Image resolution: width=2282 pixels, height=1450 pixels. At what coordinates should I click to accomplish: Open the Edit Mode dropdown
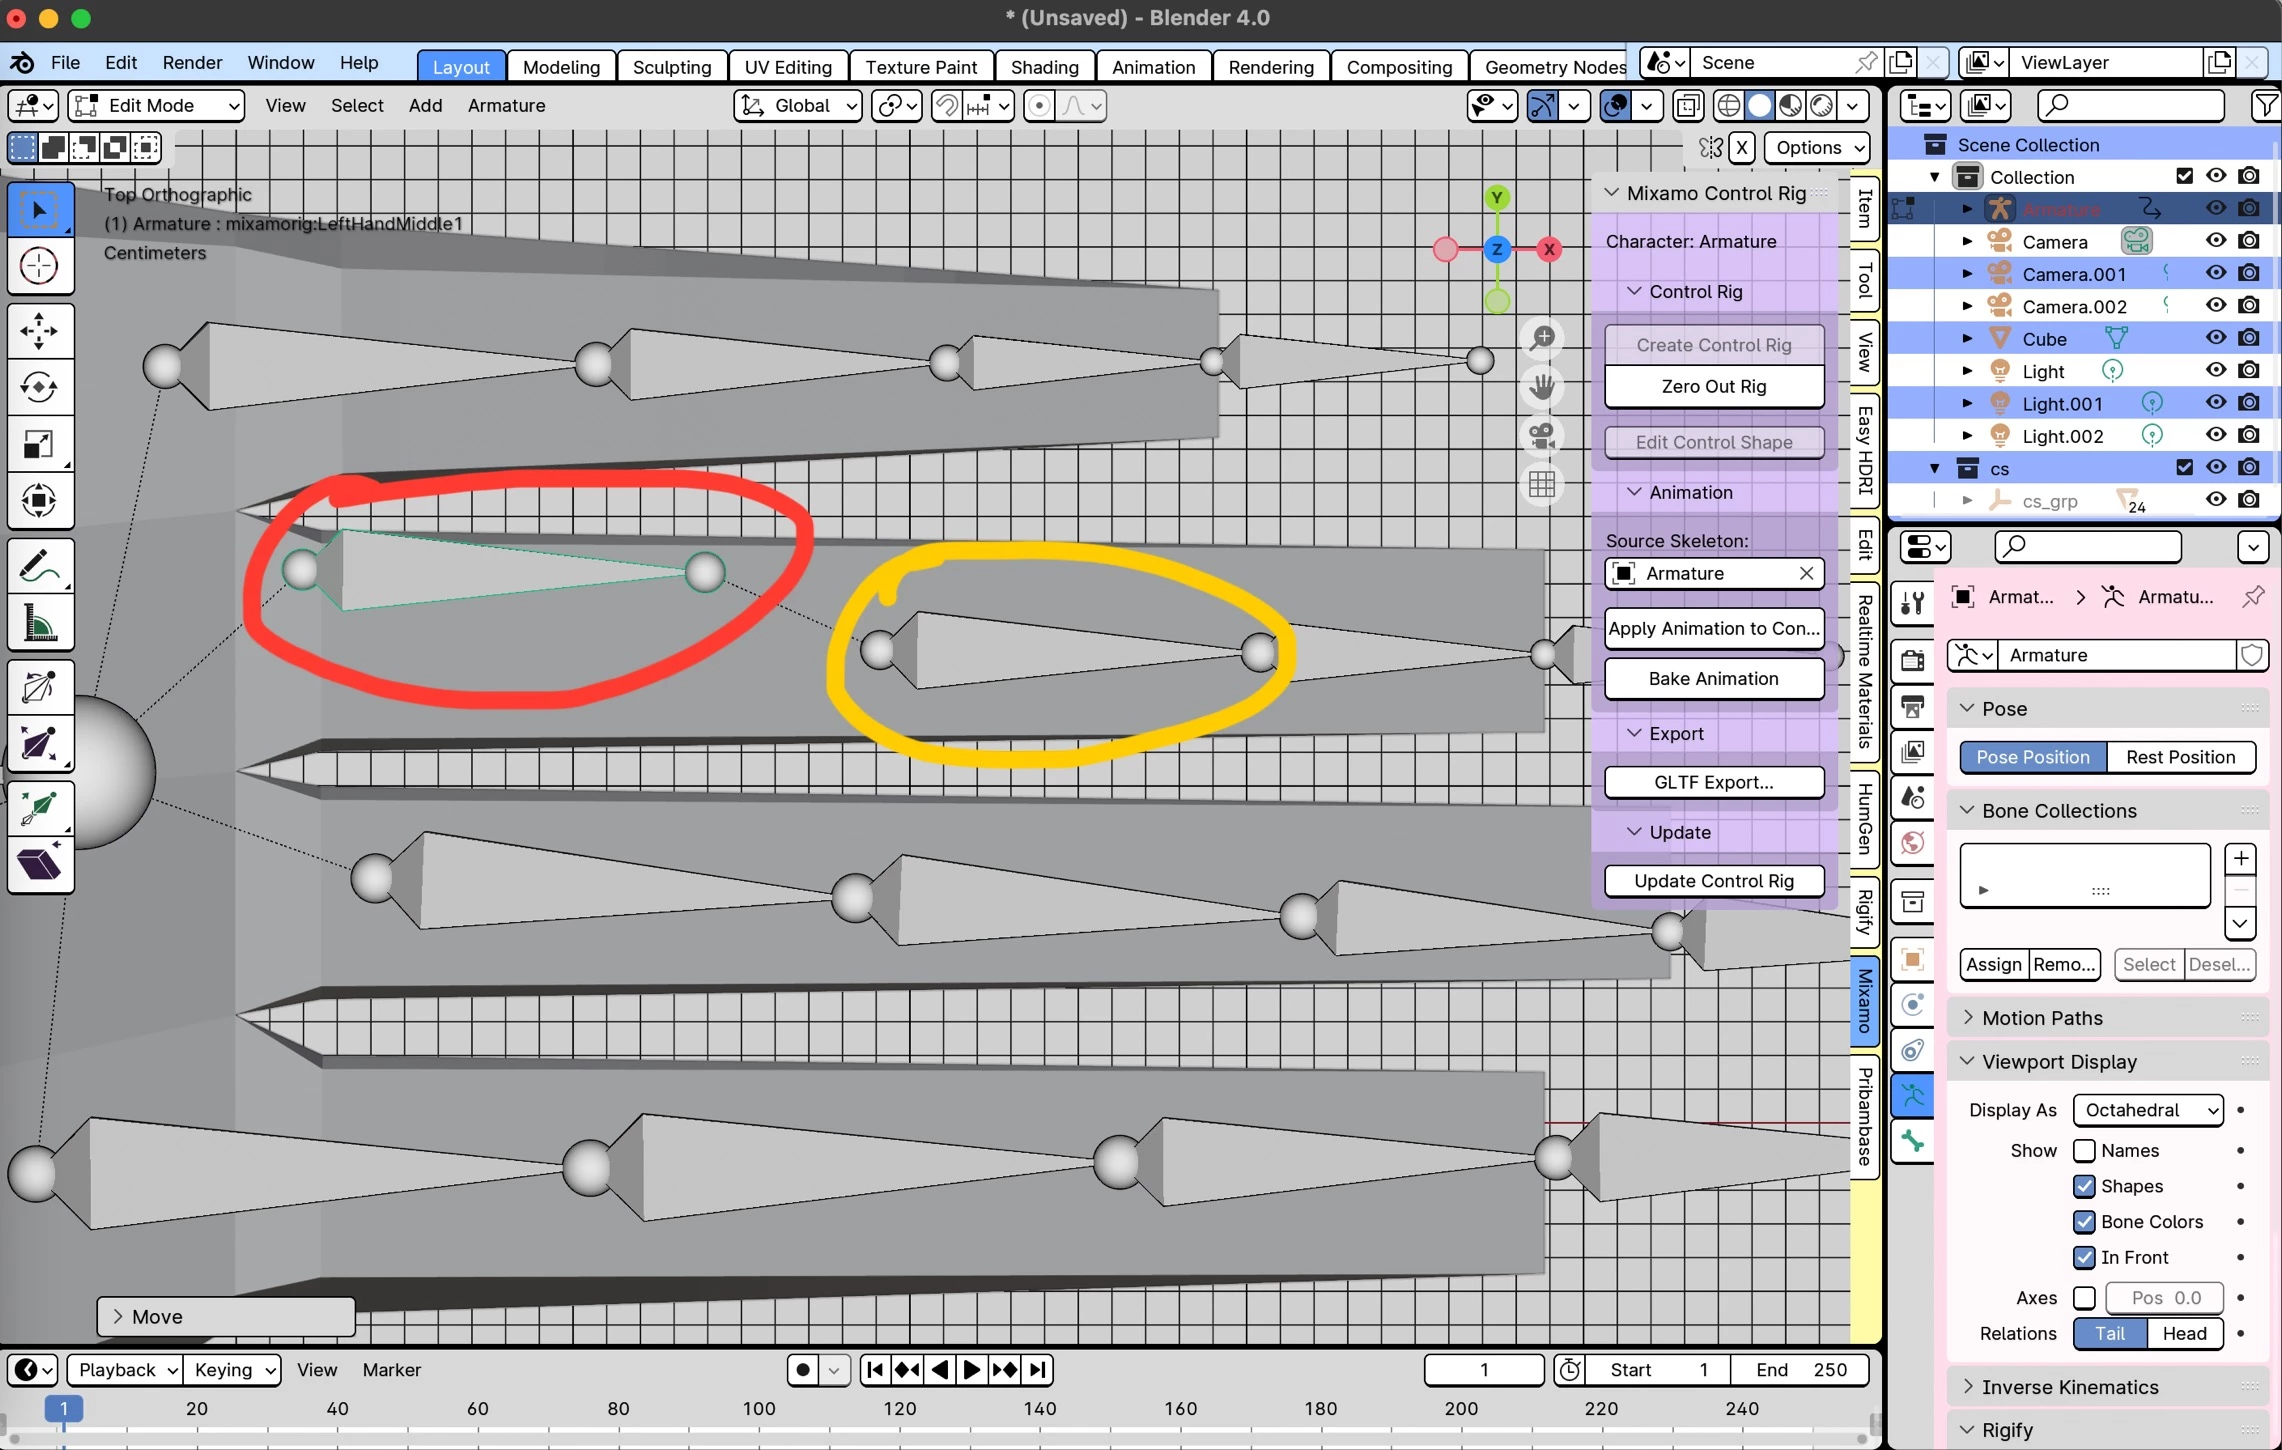pyautogui.click(x=157, y=105)
